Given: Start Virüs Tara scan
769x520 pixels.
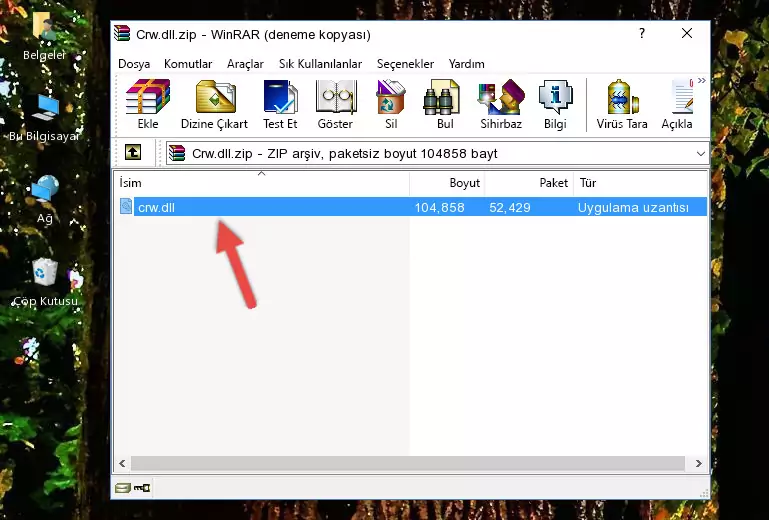Looking at the screenshot, I should coord(622,104).
